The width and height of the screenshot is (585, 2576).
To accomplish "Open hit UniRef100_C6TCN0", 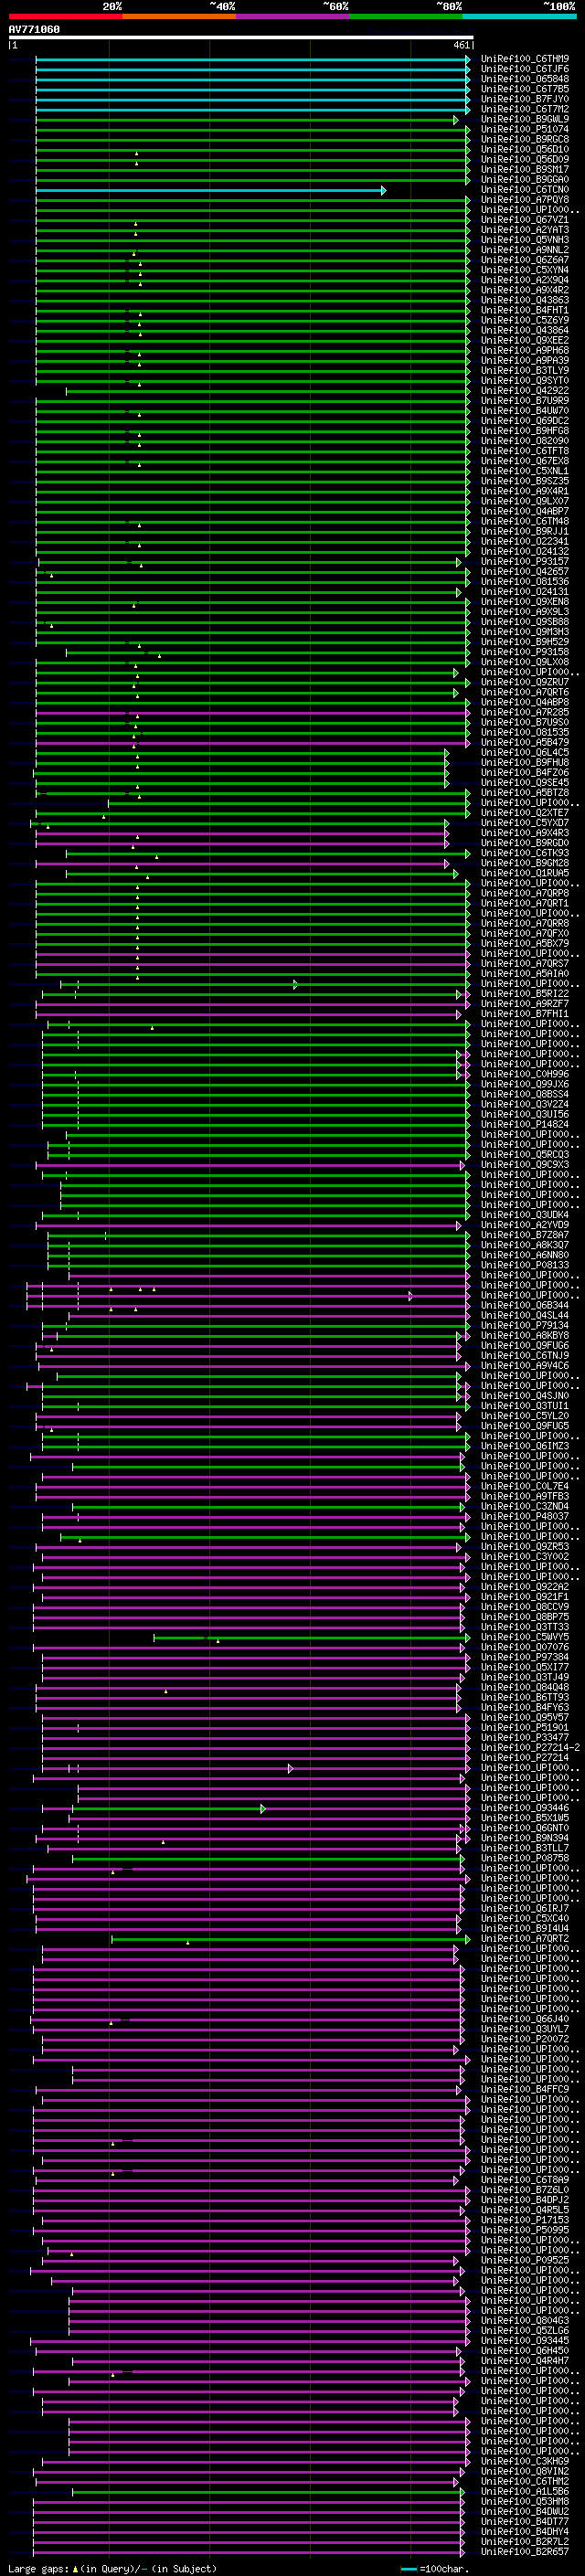I will 525,190.
